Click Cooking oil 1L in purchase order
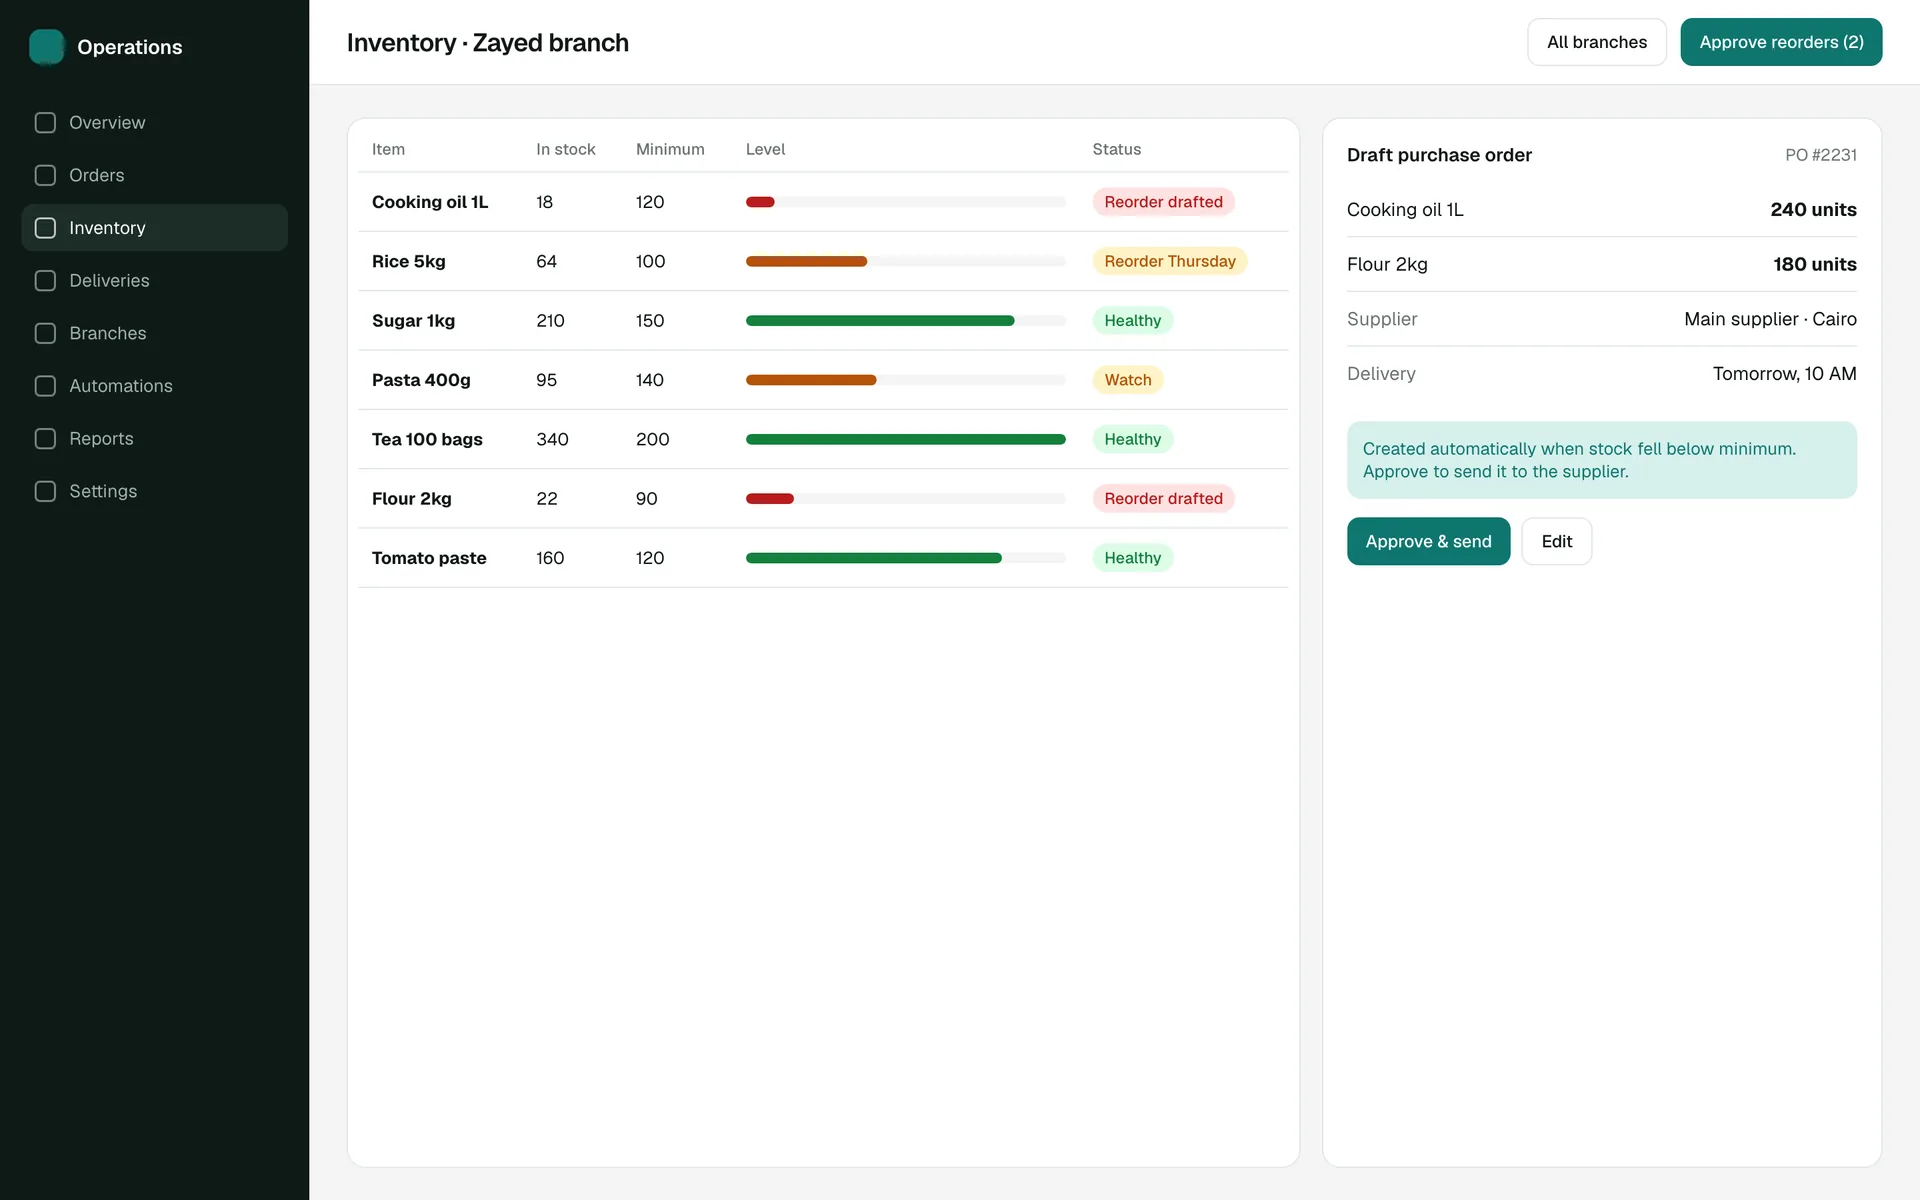This screenshot has width=1920, height=1200. [x=1405, y=210]
